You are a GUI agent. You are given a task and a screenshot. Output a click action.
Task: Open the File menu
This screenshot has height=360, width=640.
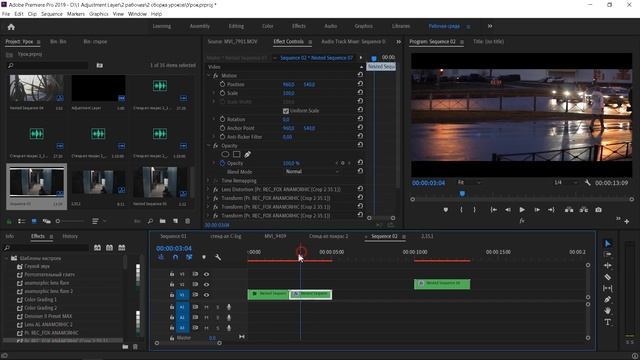(x=6, y=14)
